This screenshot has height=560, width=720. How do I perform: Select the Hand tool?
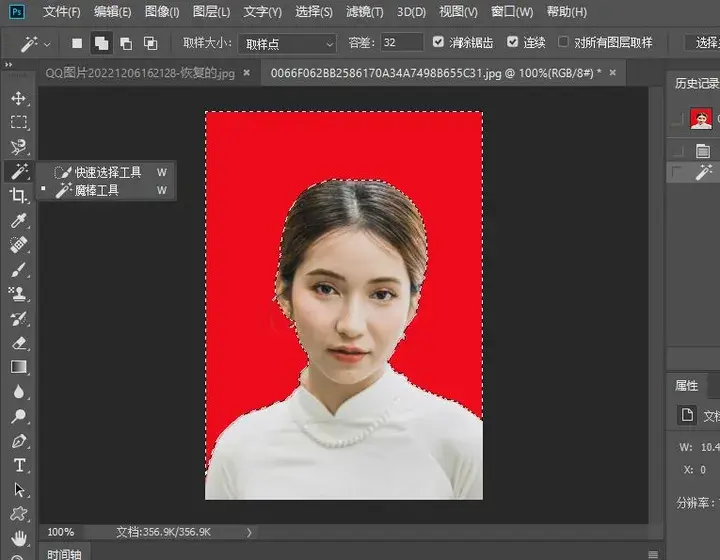coord(18,538)
